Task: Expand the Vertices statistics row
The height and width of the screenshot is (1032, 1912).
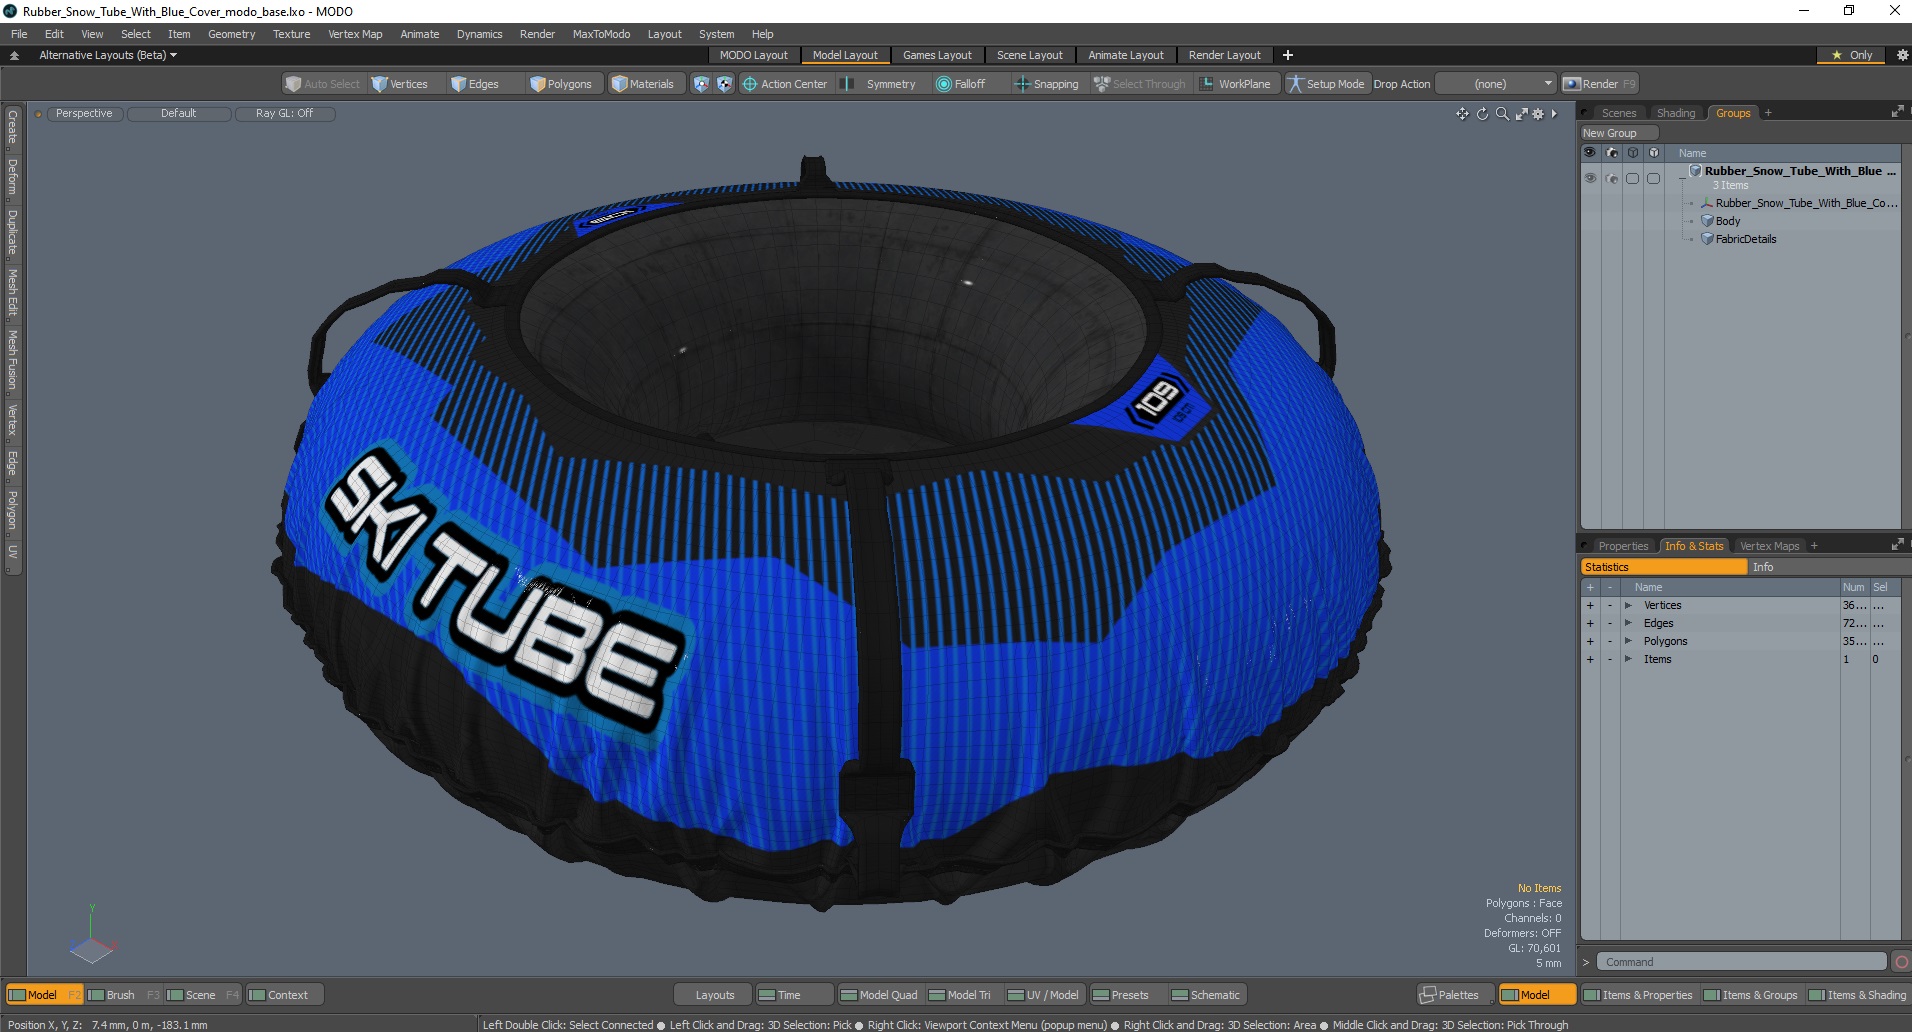Action: pyautogui.click(x=1628, y=605)
